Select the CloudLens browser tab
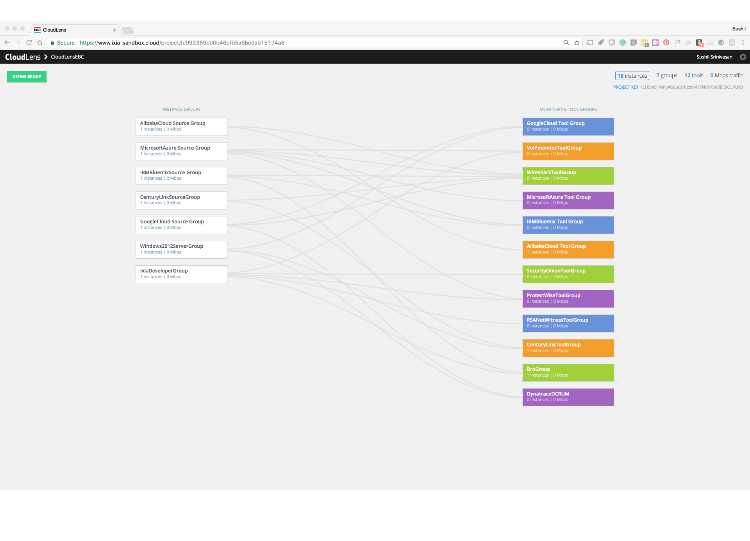Image resolution: width=750 pixels, height=541 pixels. [x=76, y=30]
